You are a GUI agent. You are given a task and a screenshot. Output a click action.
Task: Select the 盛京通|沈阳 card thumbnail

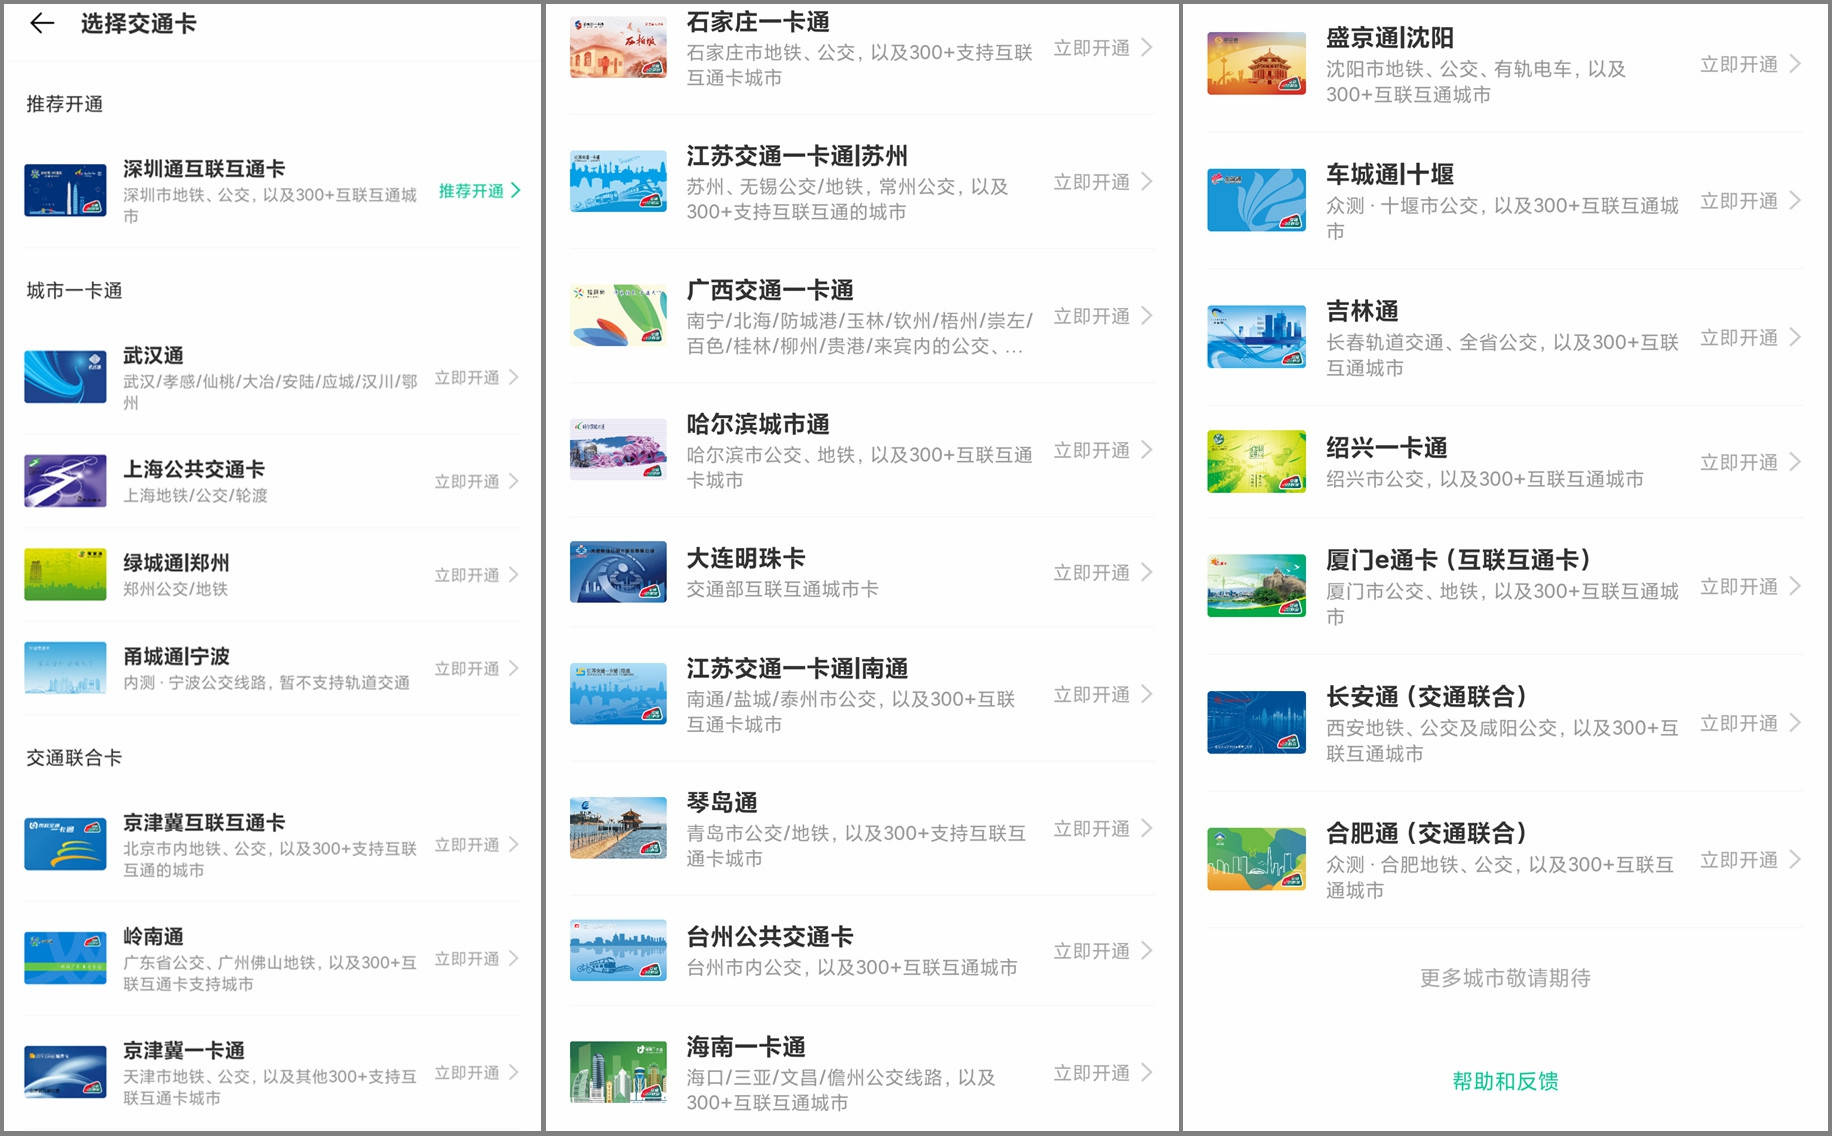(x=1255, y=63)
